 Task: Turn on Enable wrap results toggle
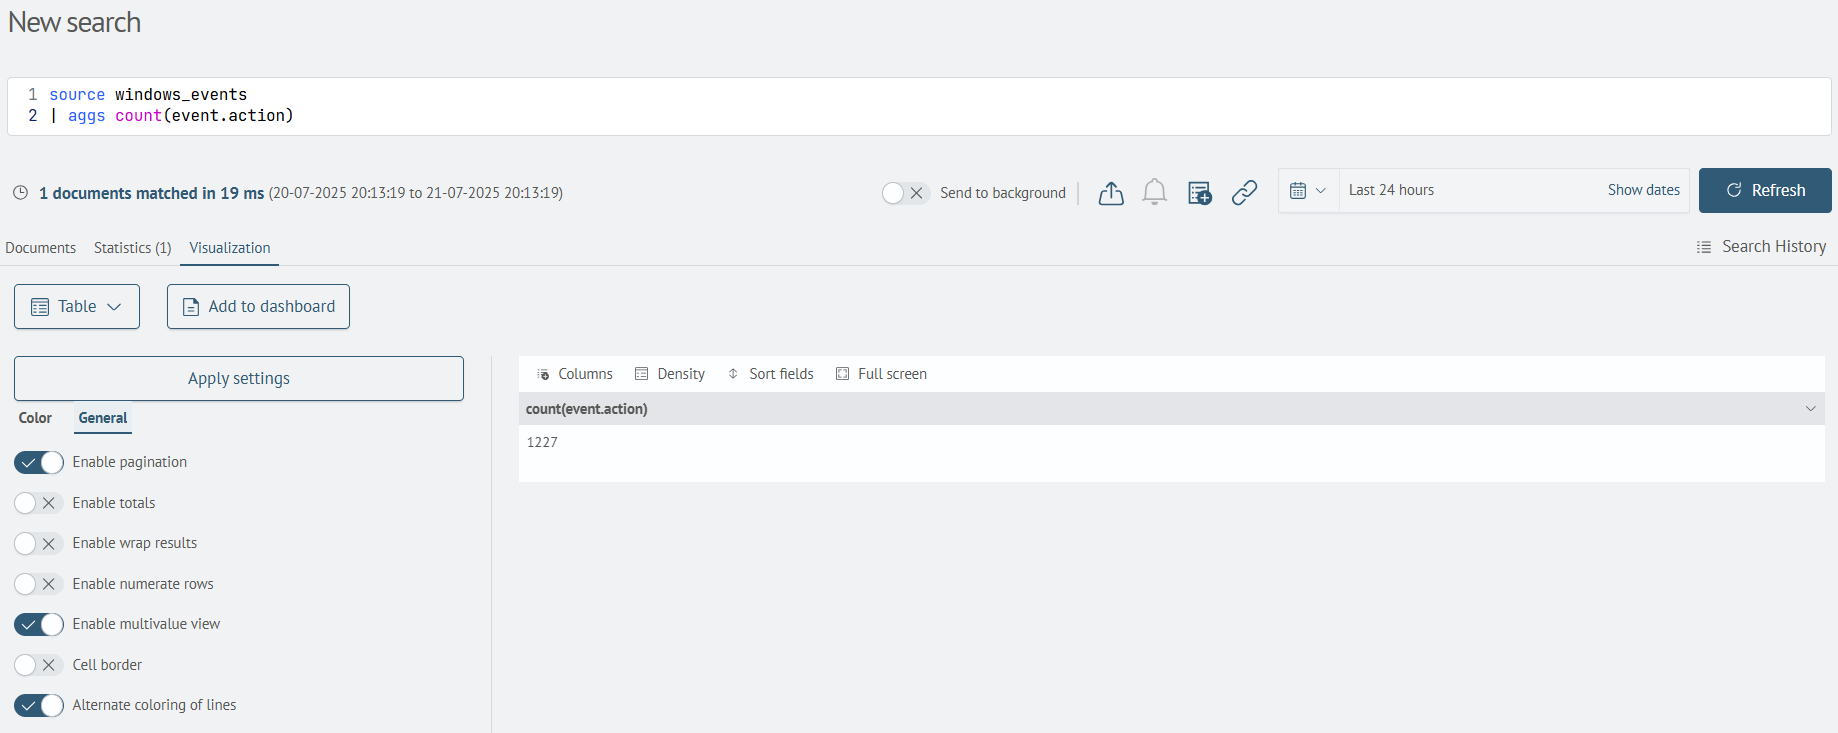(x=39, y=543)
